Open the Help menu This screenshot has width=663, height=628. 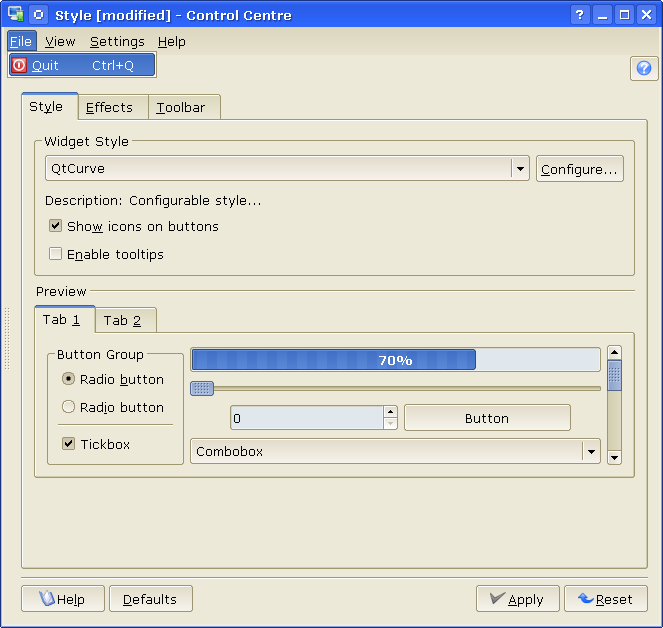click(x=172, y=41)
